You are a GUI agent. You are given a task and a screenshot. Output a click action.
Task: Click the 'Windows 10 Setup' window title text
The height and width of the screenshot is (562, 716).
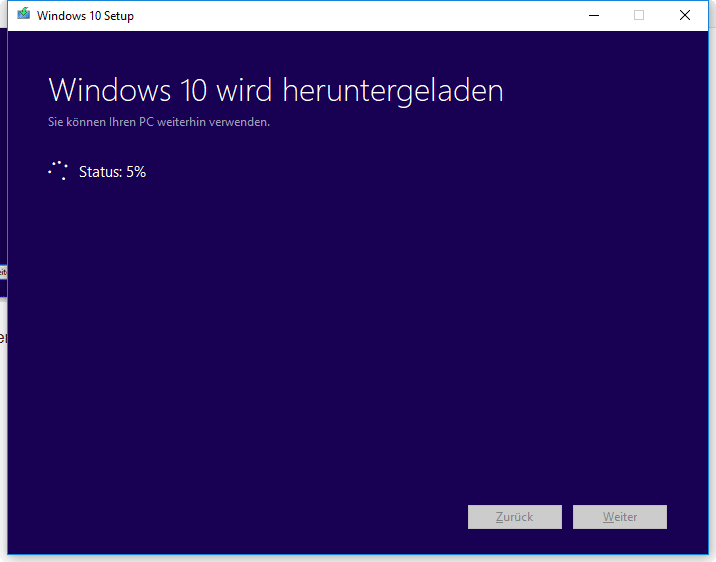pos(85,16)
